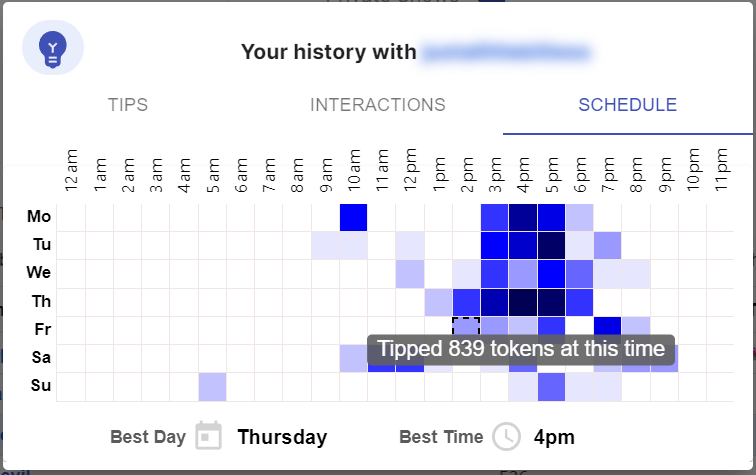Image resolution: width=756 pixels, height=475 pixels.
Task: Click the Best Time clock icon
Action: (508, 437)
